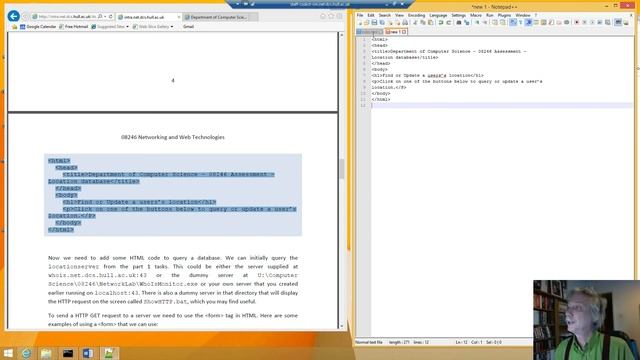Open the Gmail favorites link

tap(188, 27)
